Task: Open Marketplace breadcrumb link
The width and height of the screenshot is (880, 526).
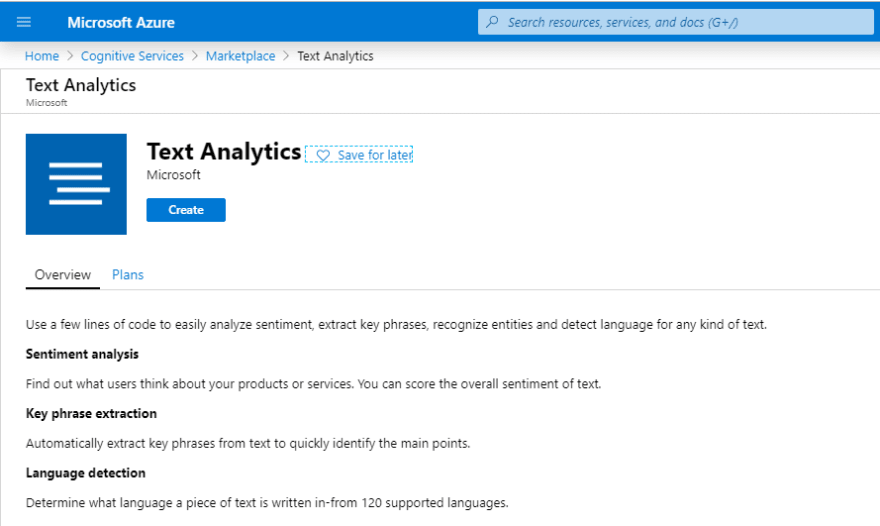Action: (x=240, y=56)
